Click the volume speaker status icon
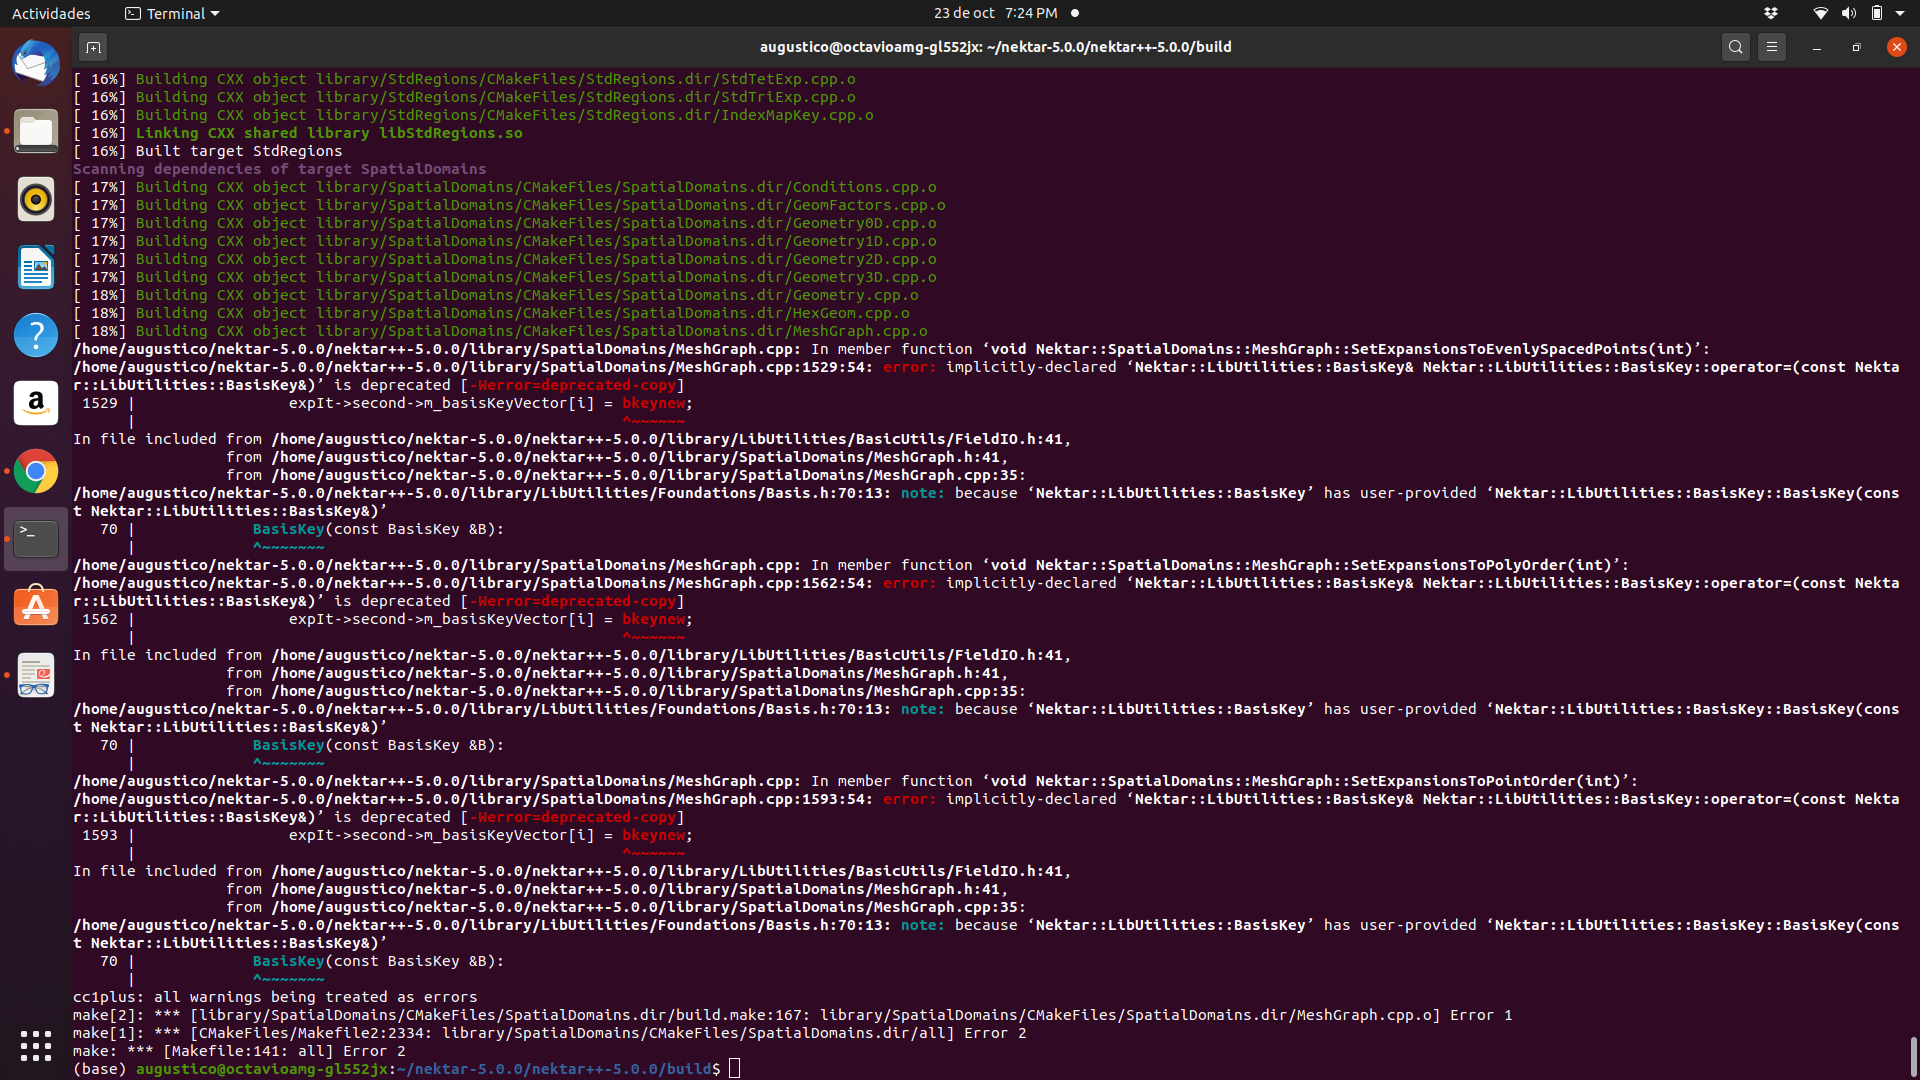The image size is (1920, 1080). coord(1849,13)
